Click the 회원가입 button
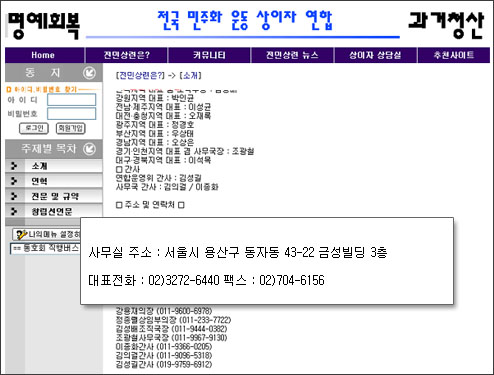 click(70, 128)
